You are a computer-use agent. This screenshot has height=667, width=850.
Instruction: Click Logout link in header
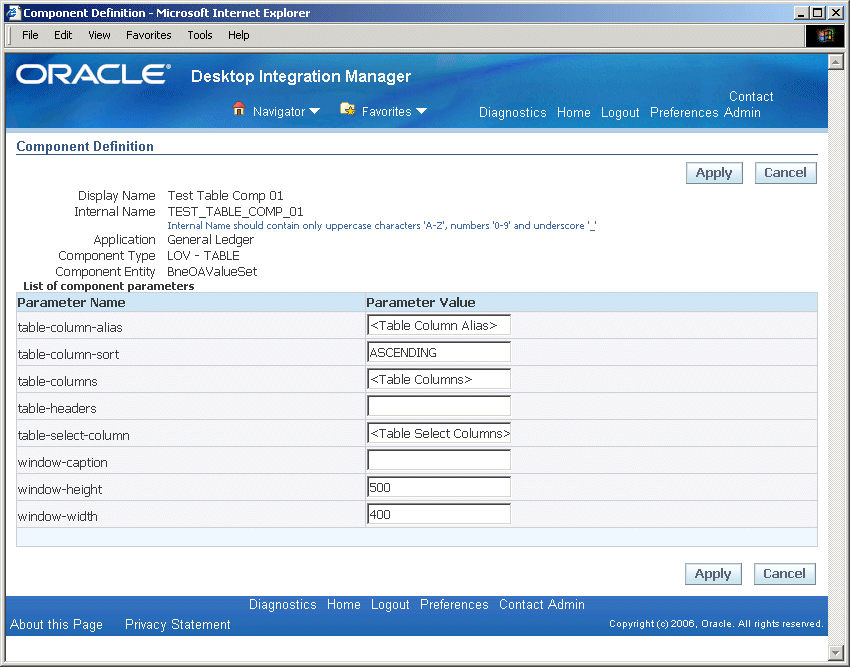620,113
